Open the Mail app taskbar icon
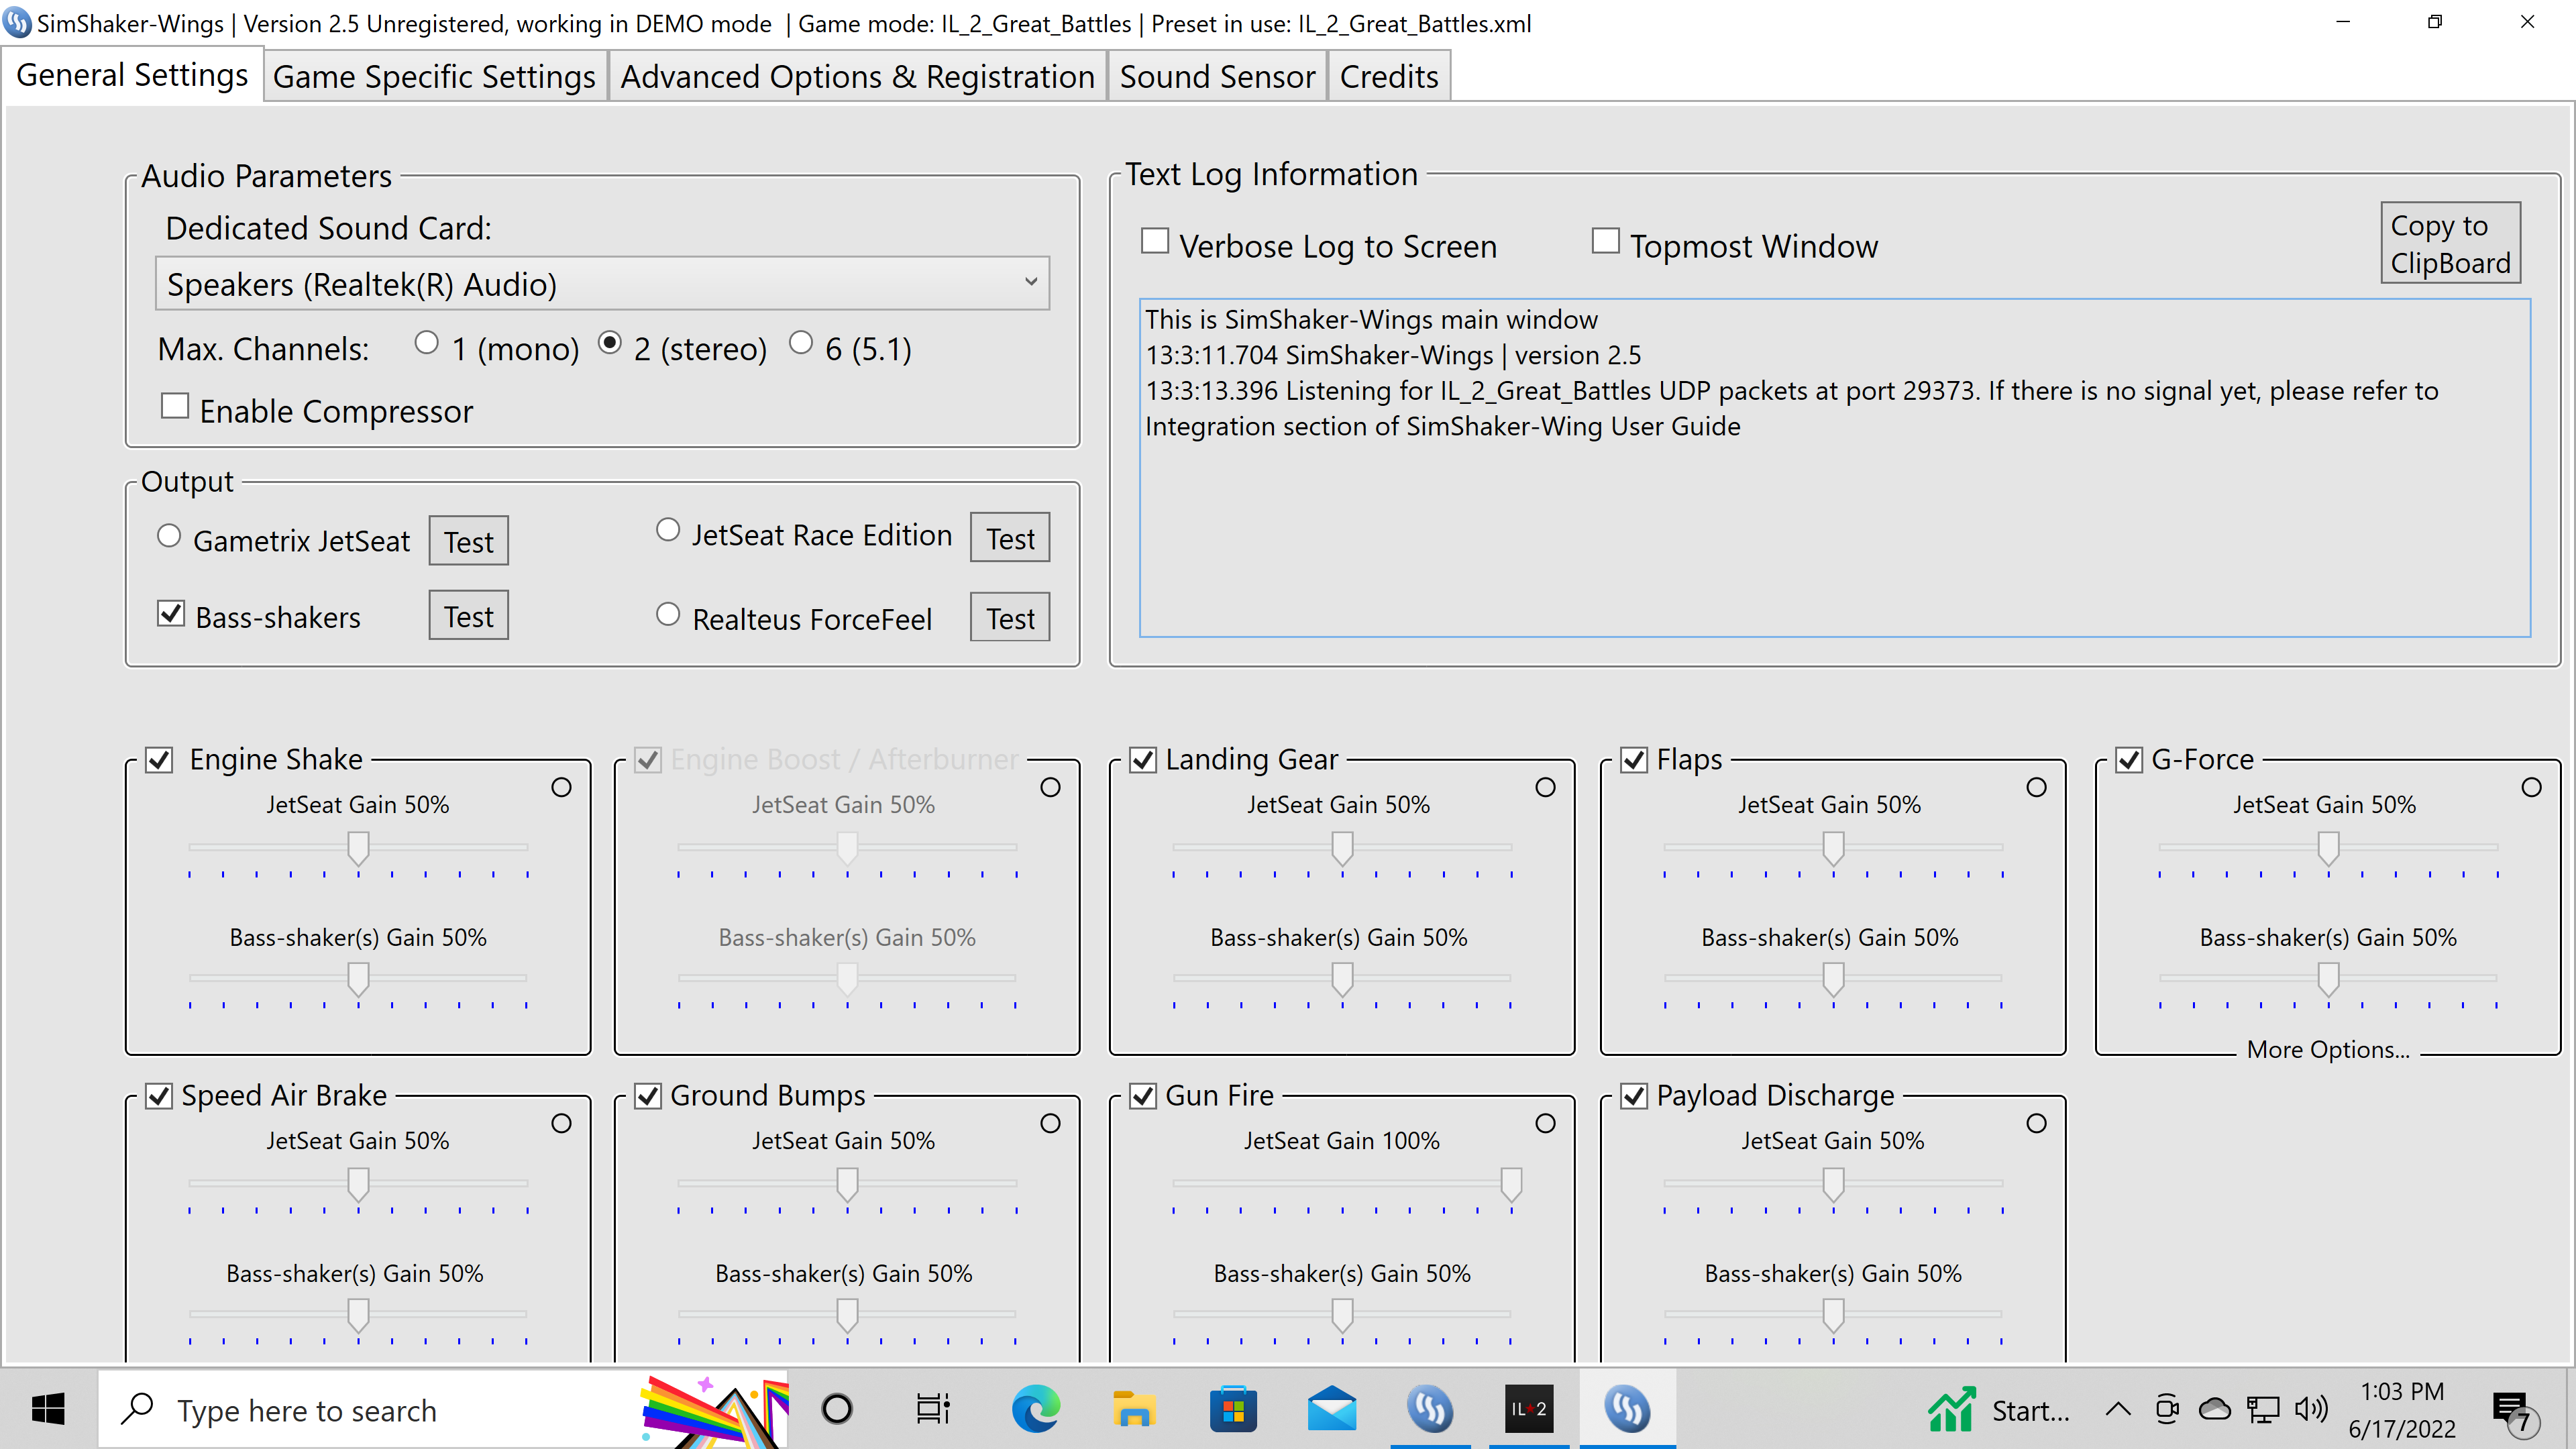Viewport: 2576px width, 1449px height. [x=1331, y=1409]
